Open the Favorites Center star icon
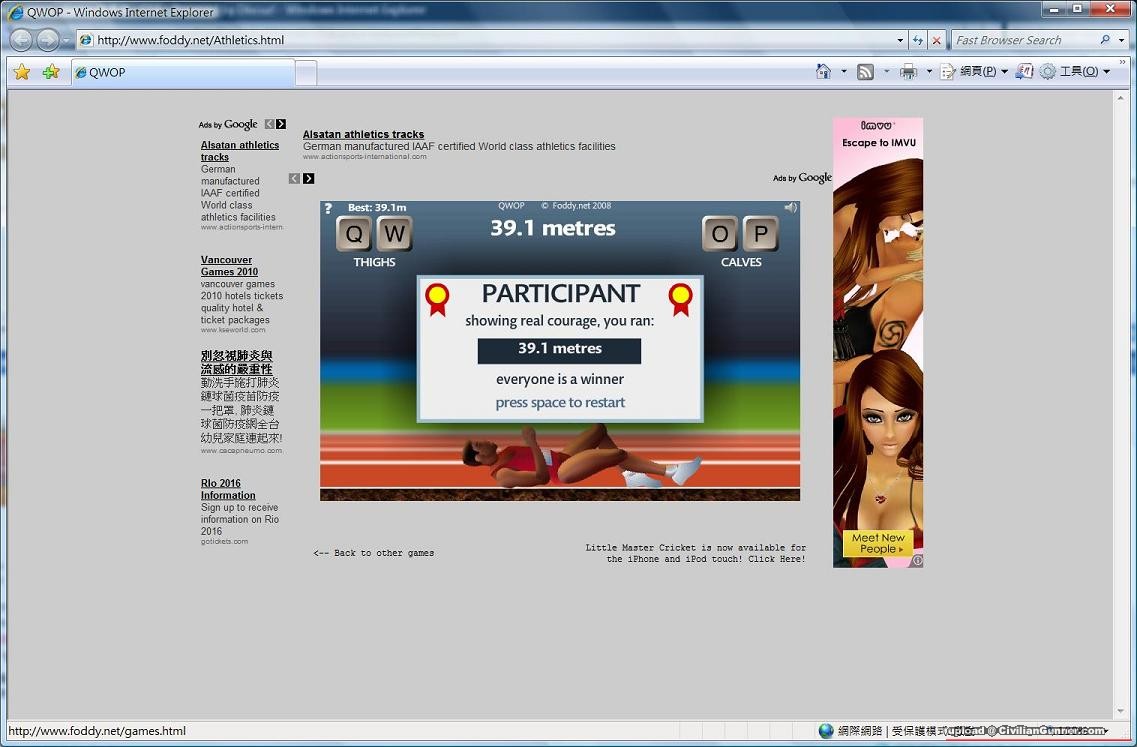The image size is (1137, 747). [x=22, y=72]
